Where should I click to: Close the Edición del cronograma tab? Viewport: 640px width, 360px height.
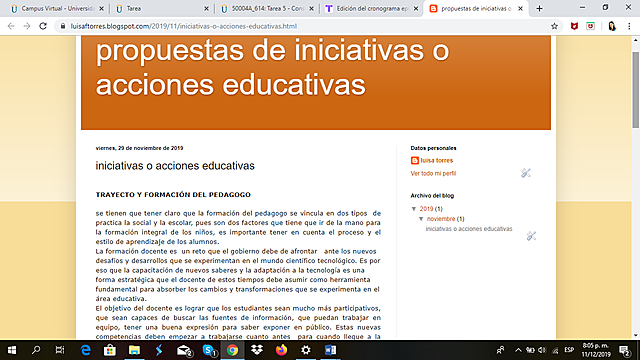click(416, 9)
